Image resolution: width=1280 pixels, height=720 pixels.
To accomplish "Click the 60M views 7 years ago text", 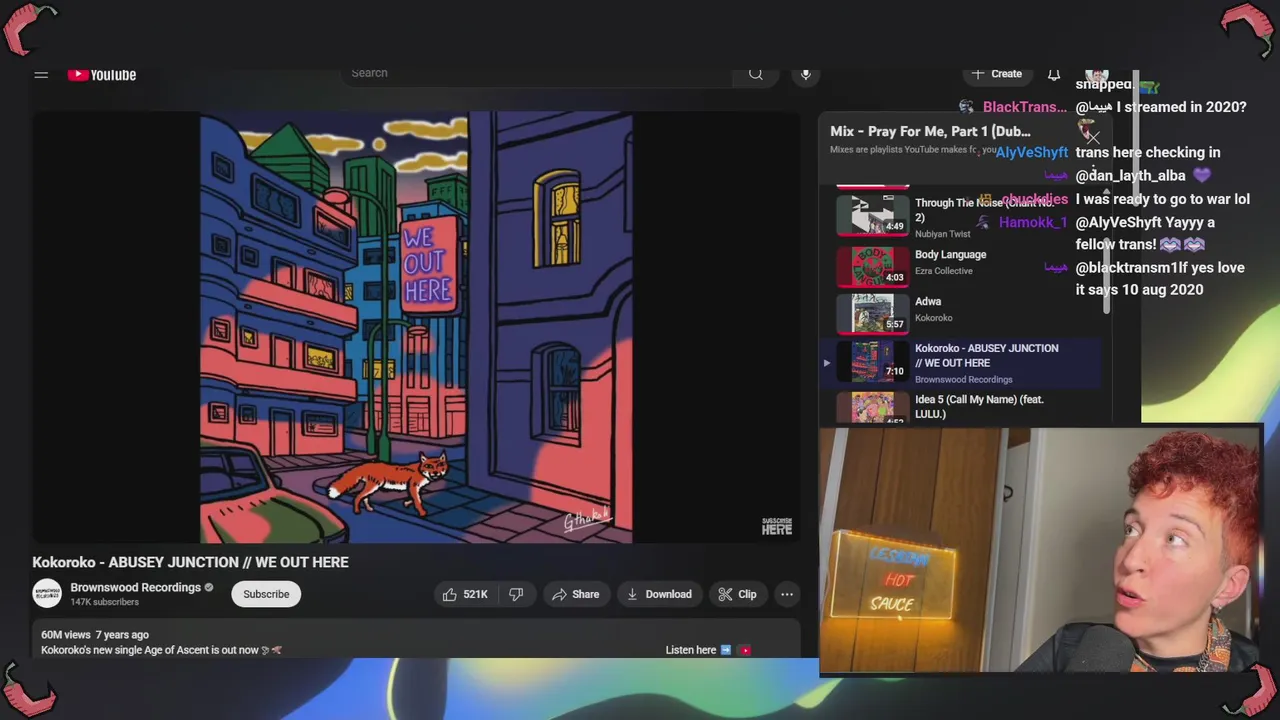I will click(95, 635).
